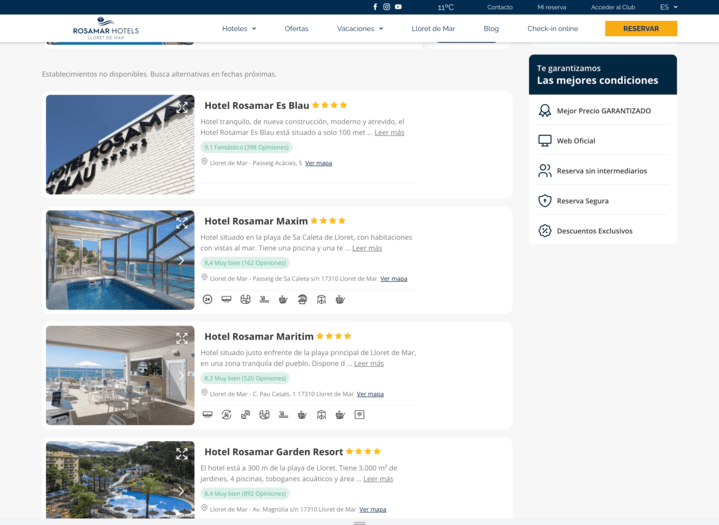This screenshot has width=719, height=525.
Task: Click the 8,4 Muy bien (162 Opiniones) badge
Action: pyautogui.click(x=245, y=263)
